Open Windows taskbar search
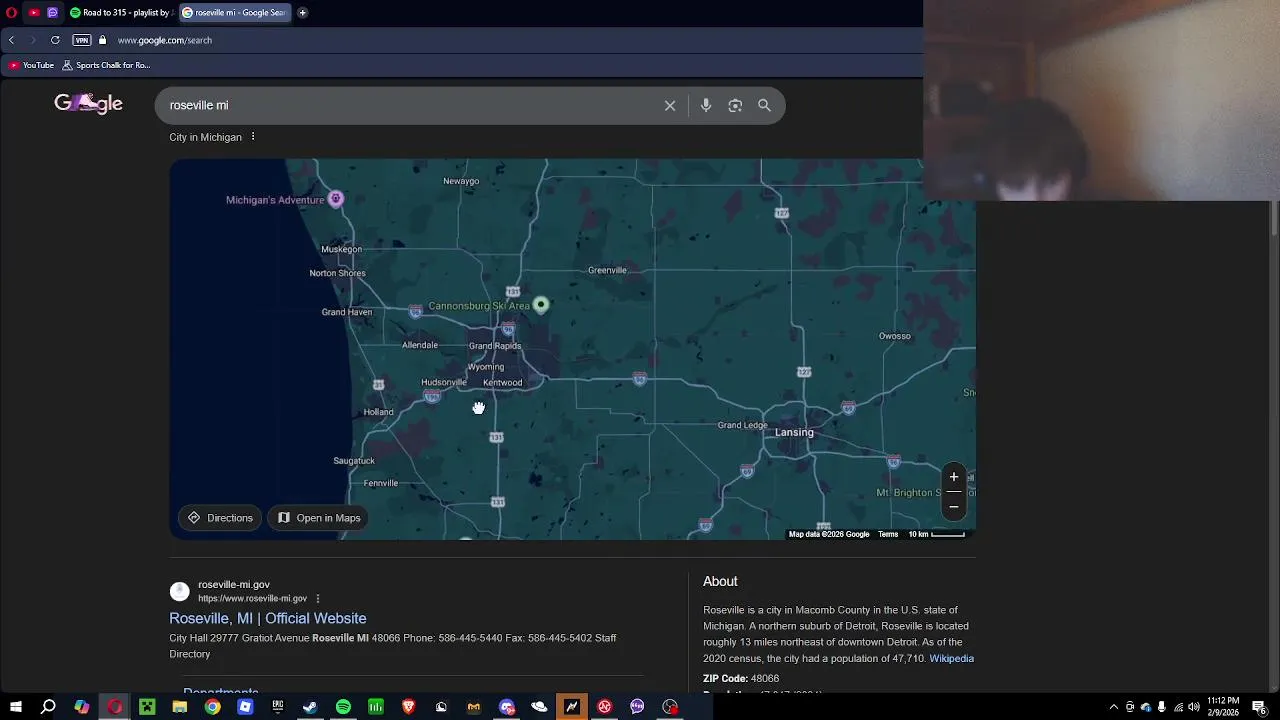 click(x=48, y=707)
